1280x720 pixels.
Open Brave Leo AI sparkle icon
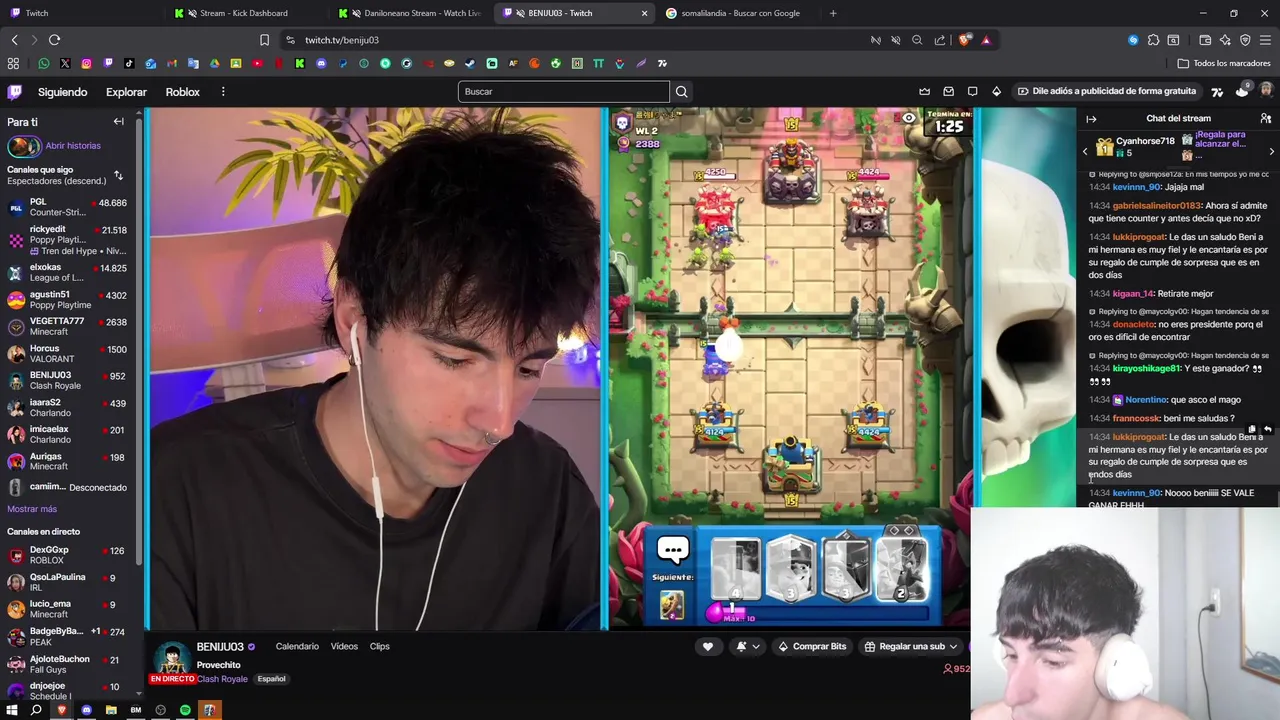click(x=1225, y=40)
